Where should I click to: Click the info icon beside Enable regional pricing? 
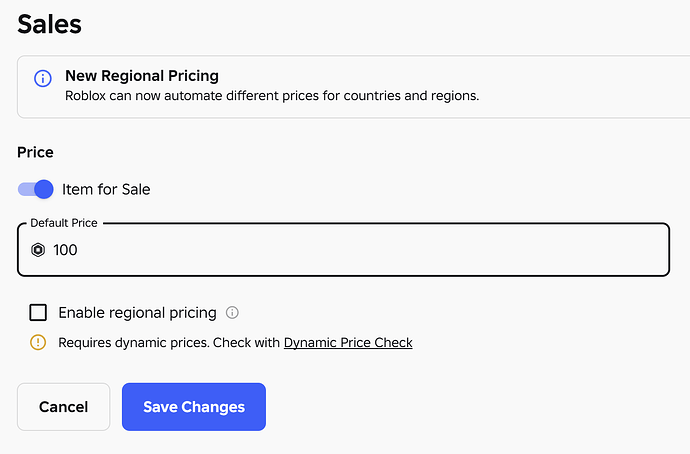232,312
